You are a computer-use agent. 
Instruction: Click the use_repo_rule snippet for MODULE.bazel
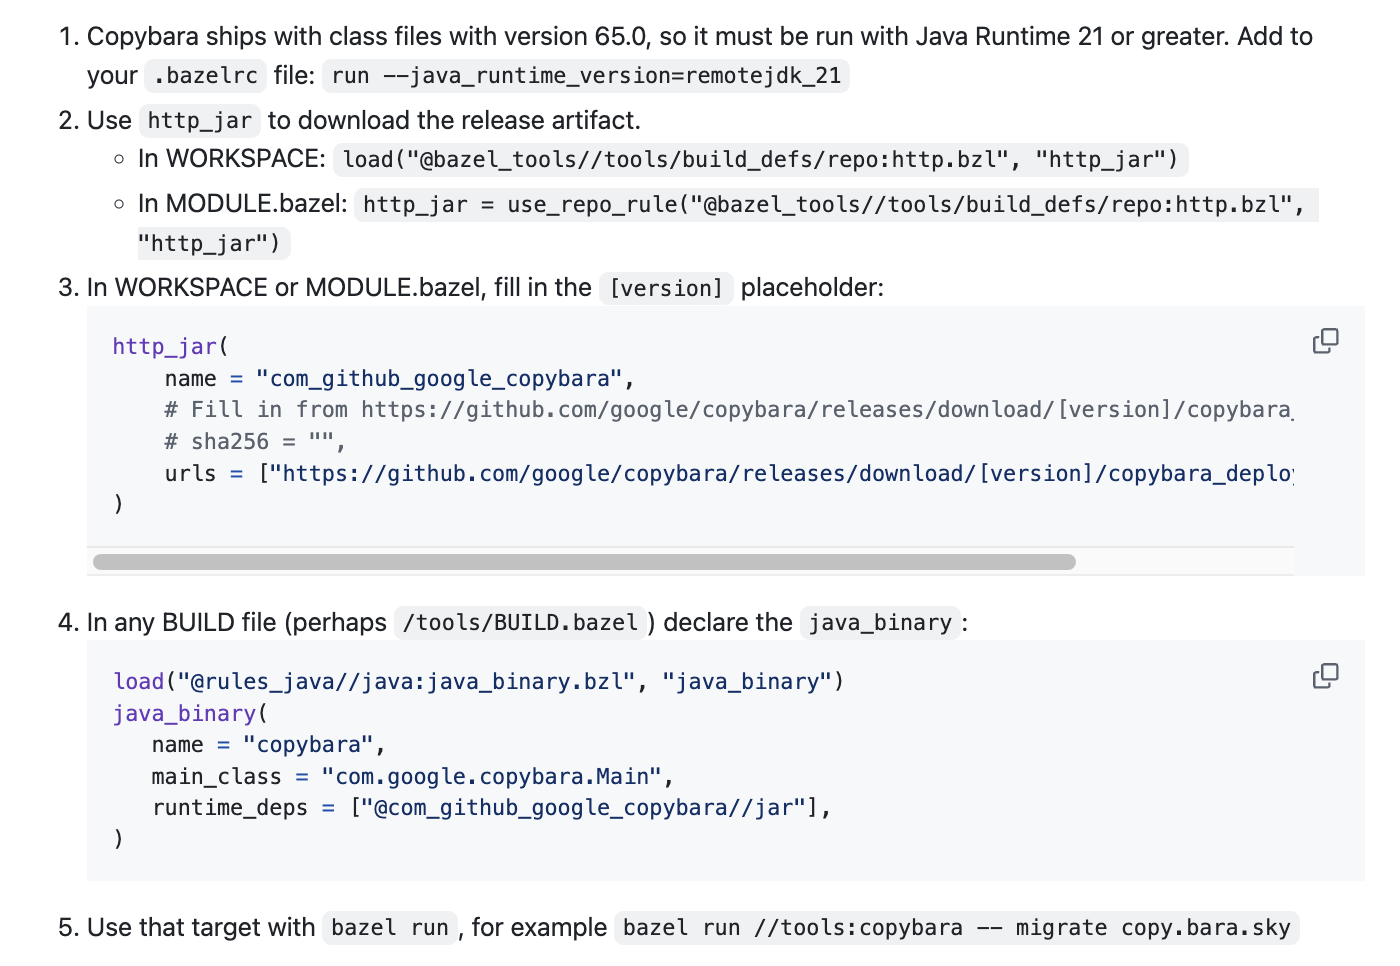834,205
